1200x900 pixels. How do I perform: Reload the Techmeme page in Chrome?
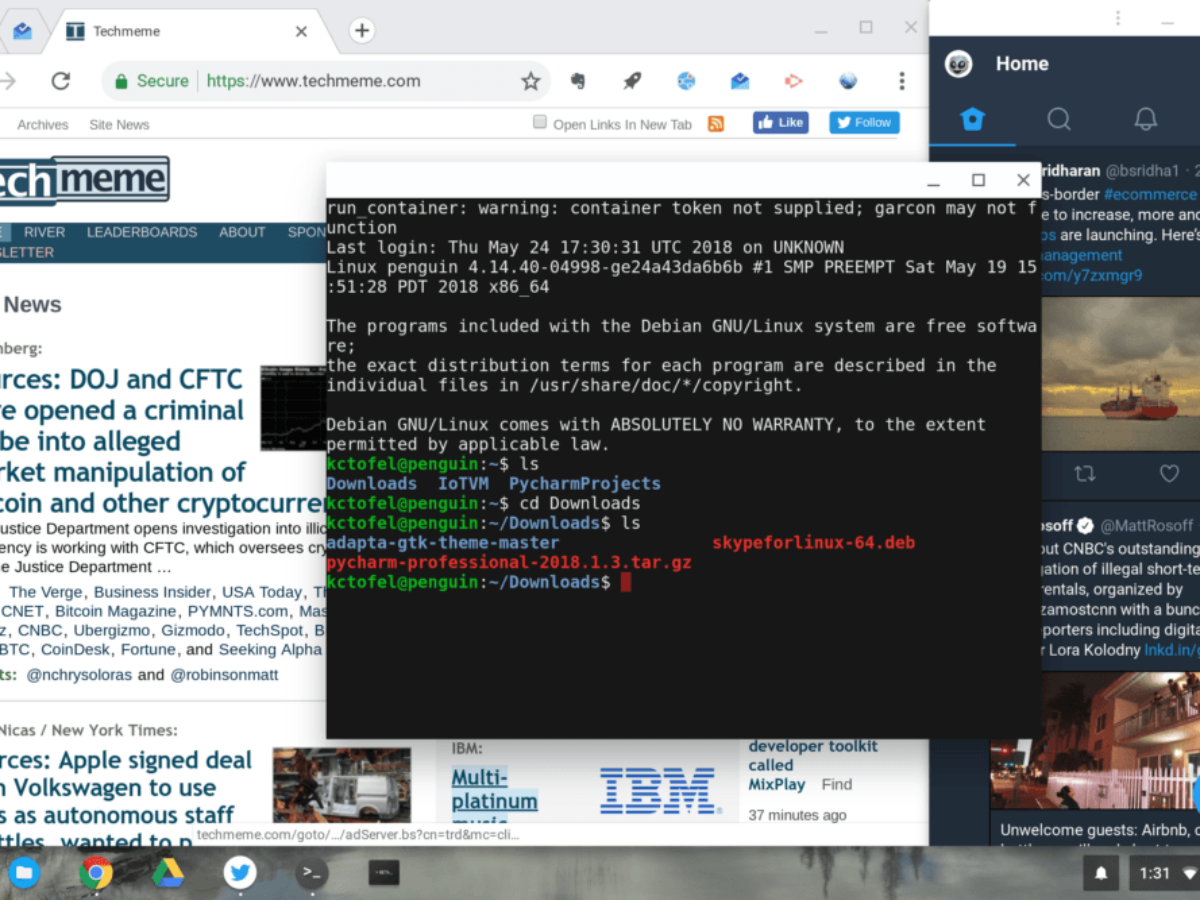point(61,81)
